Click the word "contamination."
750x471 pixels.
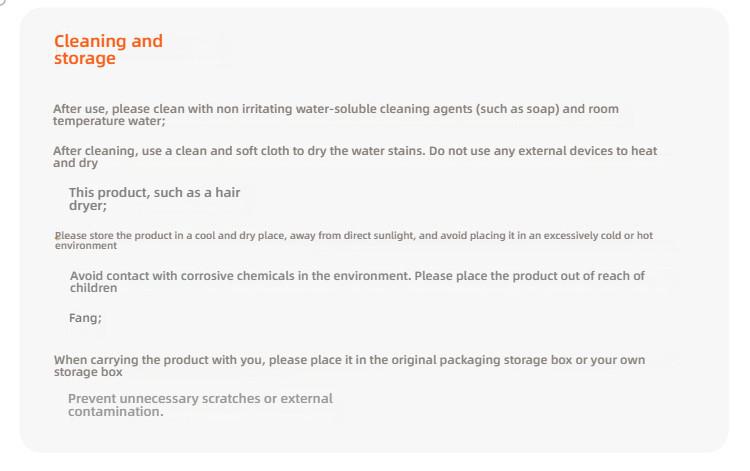click(x=116, y=412)
